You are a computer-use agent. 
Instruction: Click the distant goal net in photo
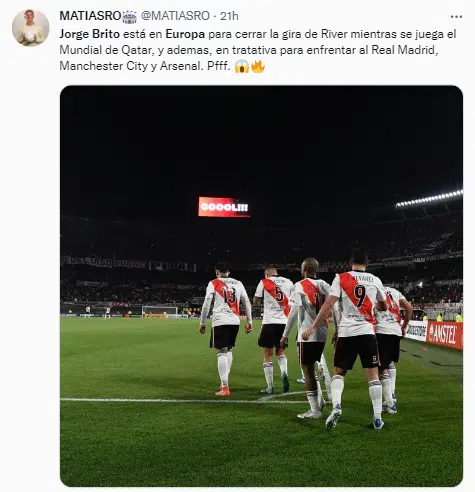pos(160,312)
